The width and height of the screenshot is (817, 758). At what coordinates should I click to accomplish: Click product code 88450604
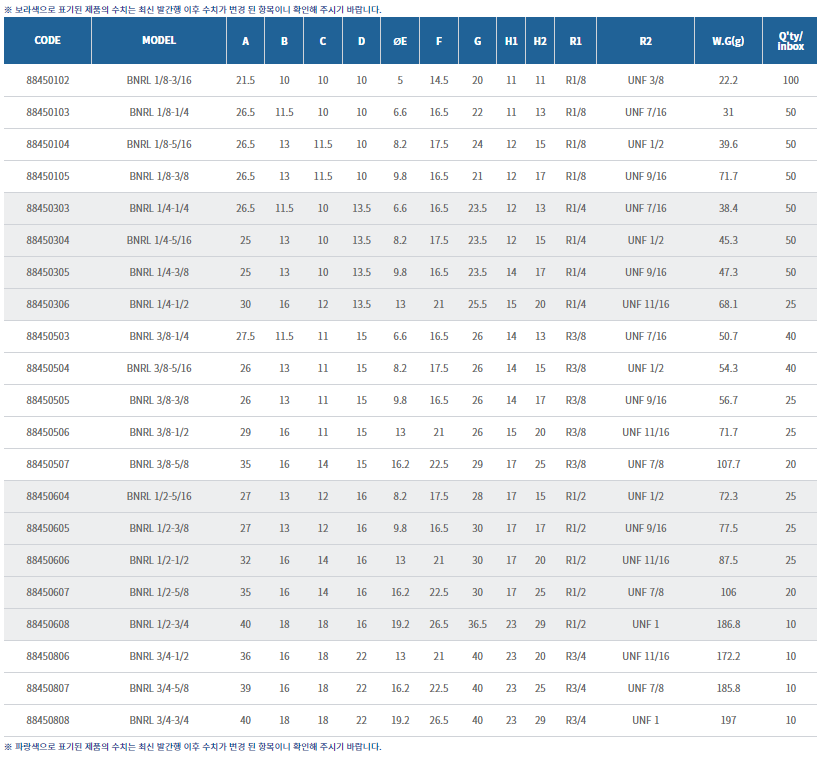point(47,496)
